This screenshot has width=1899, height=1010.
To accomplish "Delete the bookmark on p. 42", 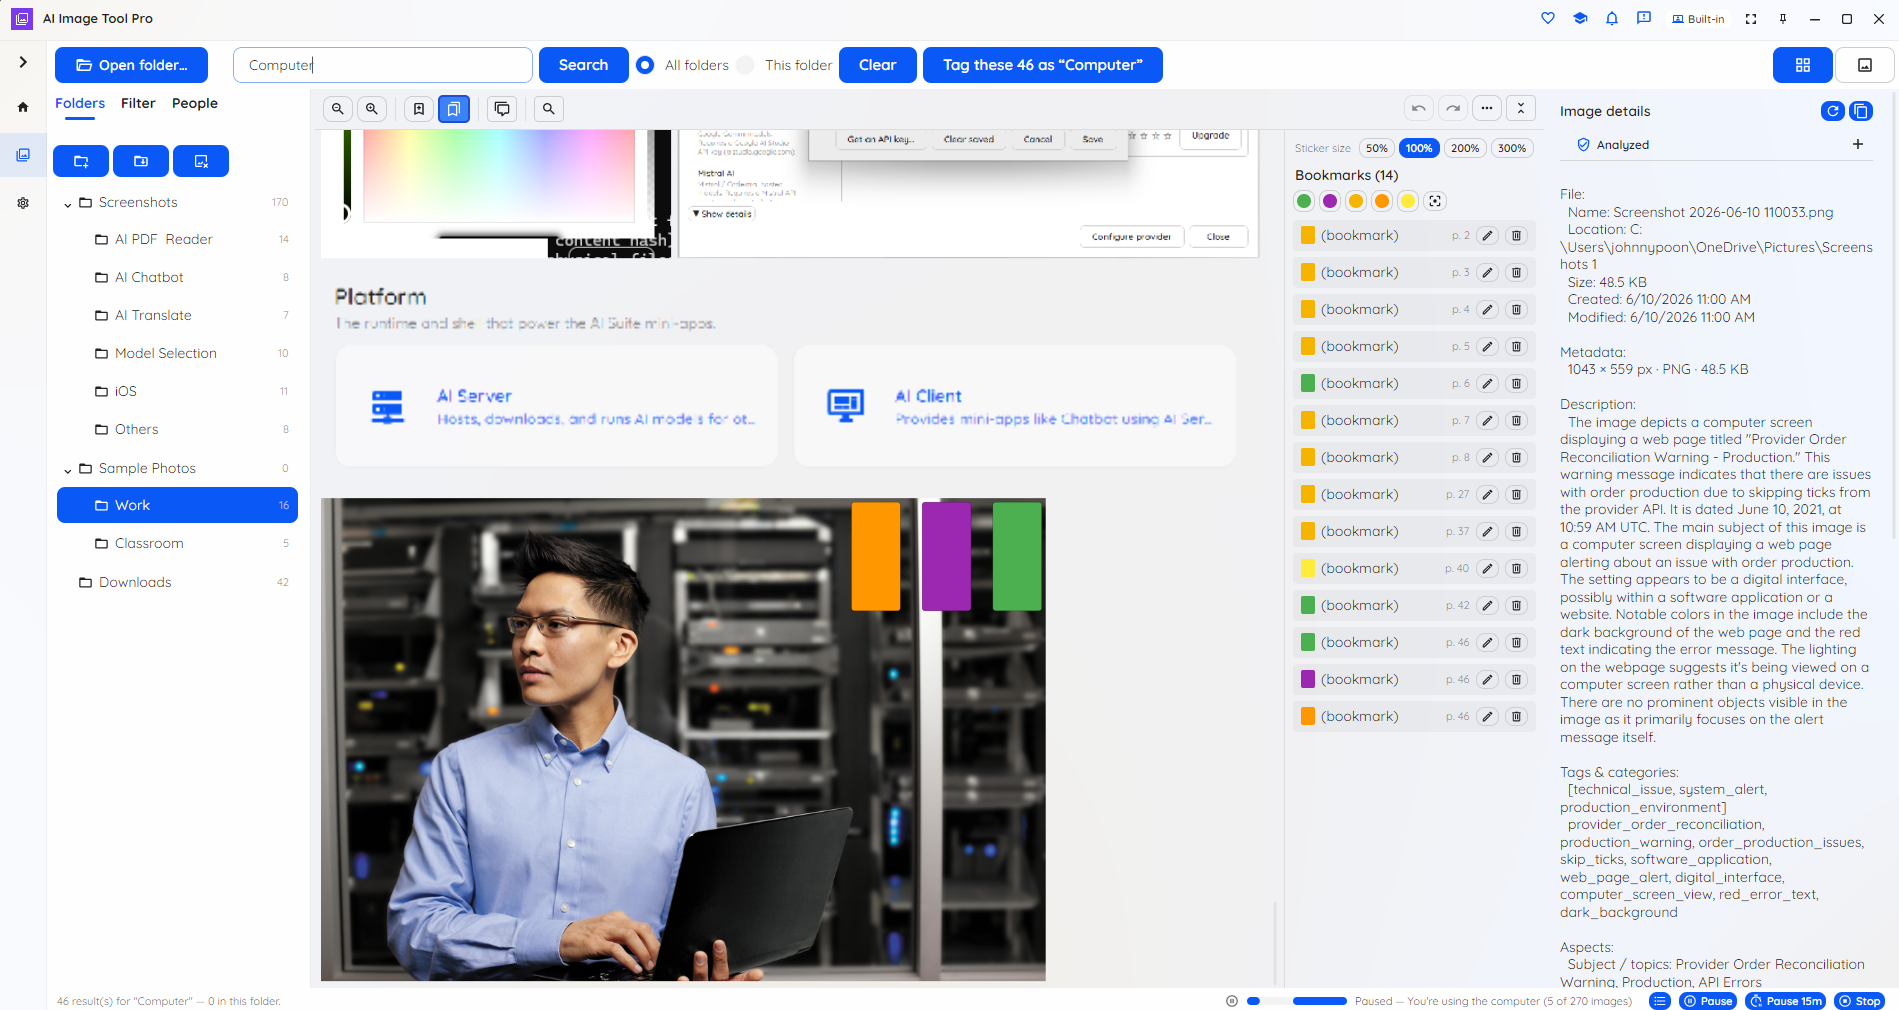I will tap(1516, 606).
